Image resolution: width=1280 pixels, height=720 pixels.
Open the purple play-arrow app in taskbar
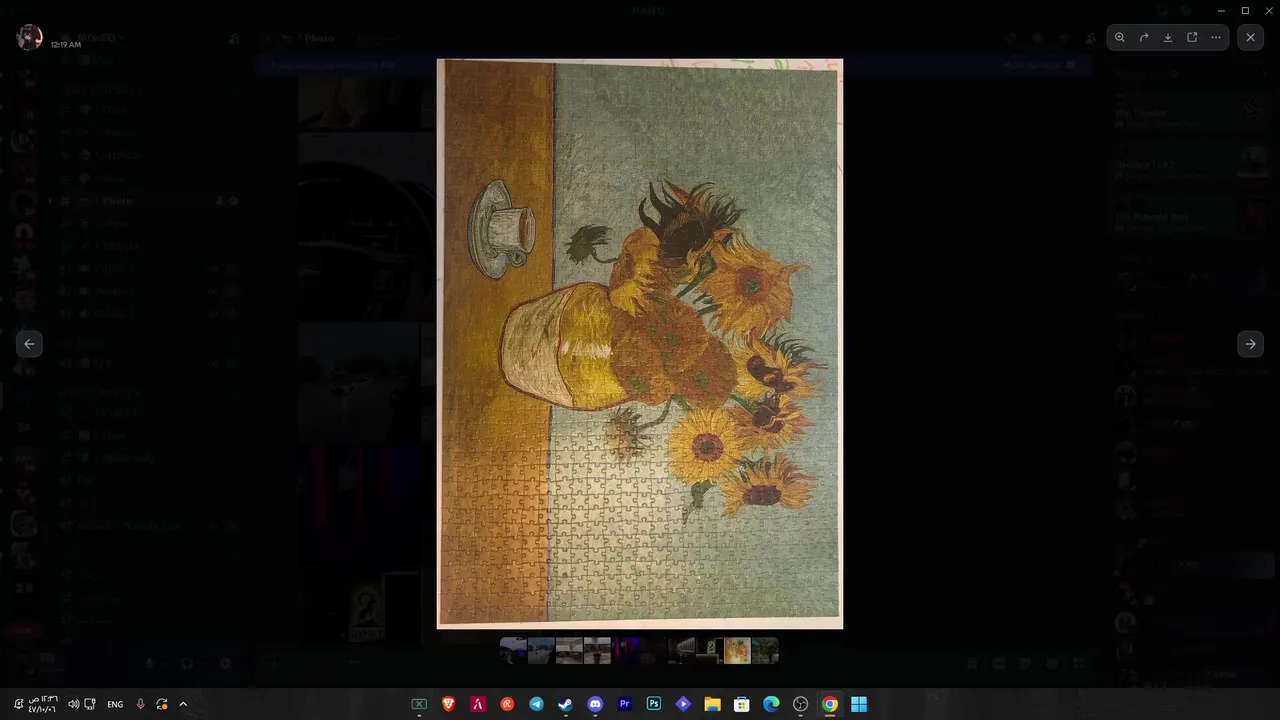click(683, 704)
